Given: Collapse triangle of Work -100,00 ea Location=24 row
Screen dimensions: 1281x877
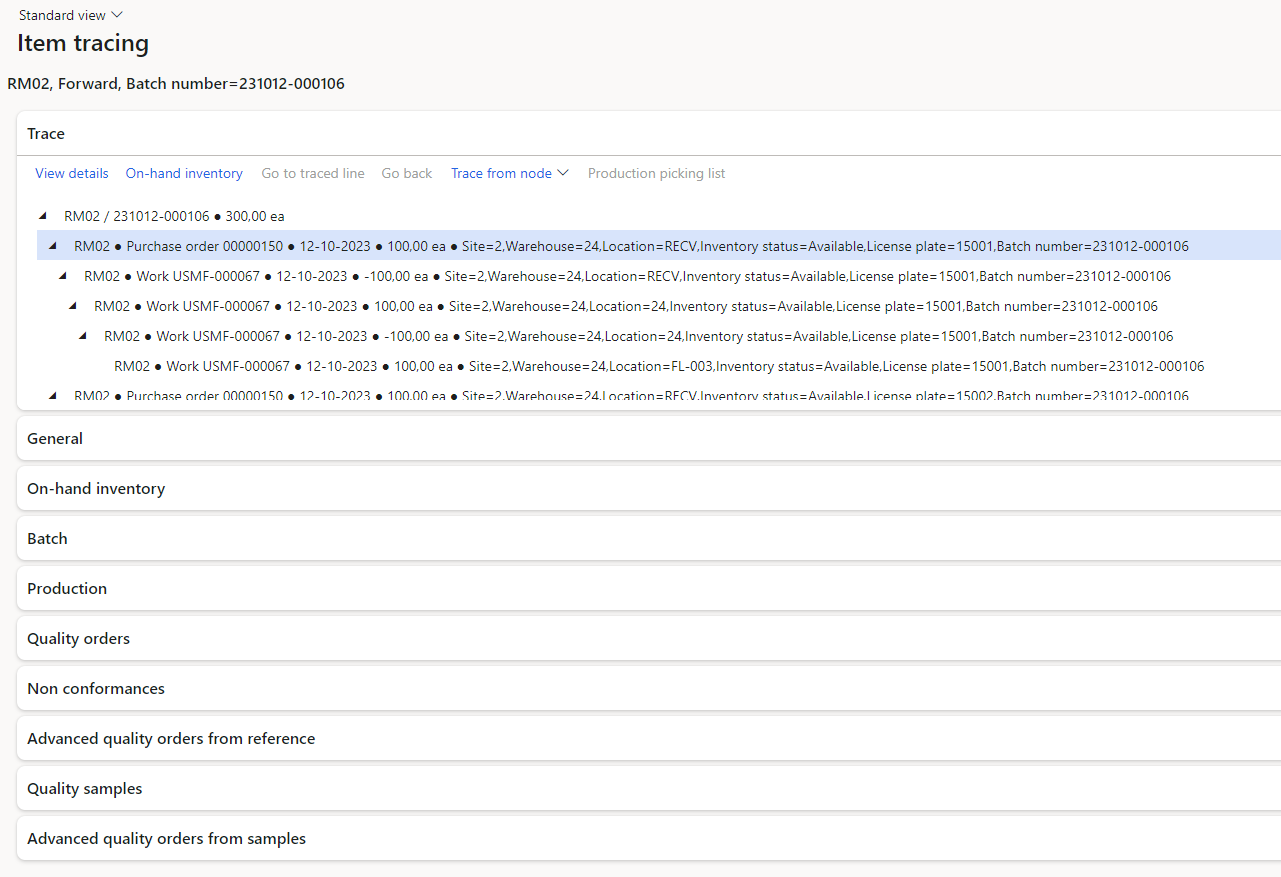Looking at the screenshot, I should click(83, 336).
